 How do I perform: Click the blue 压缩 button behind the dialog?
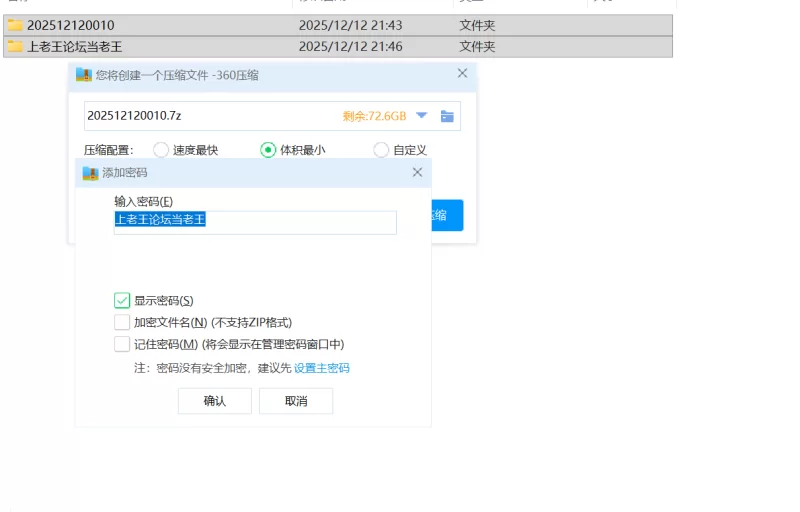(x=447, y=215)
